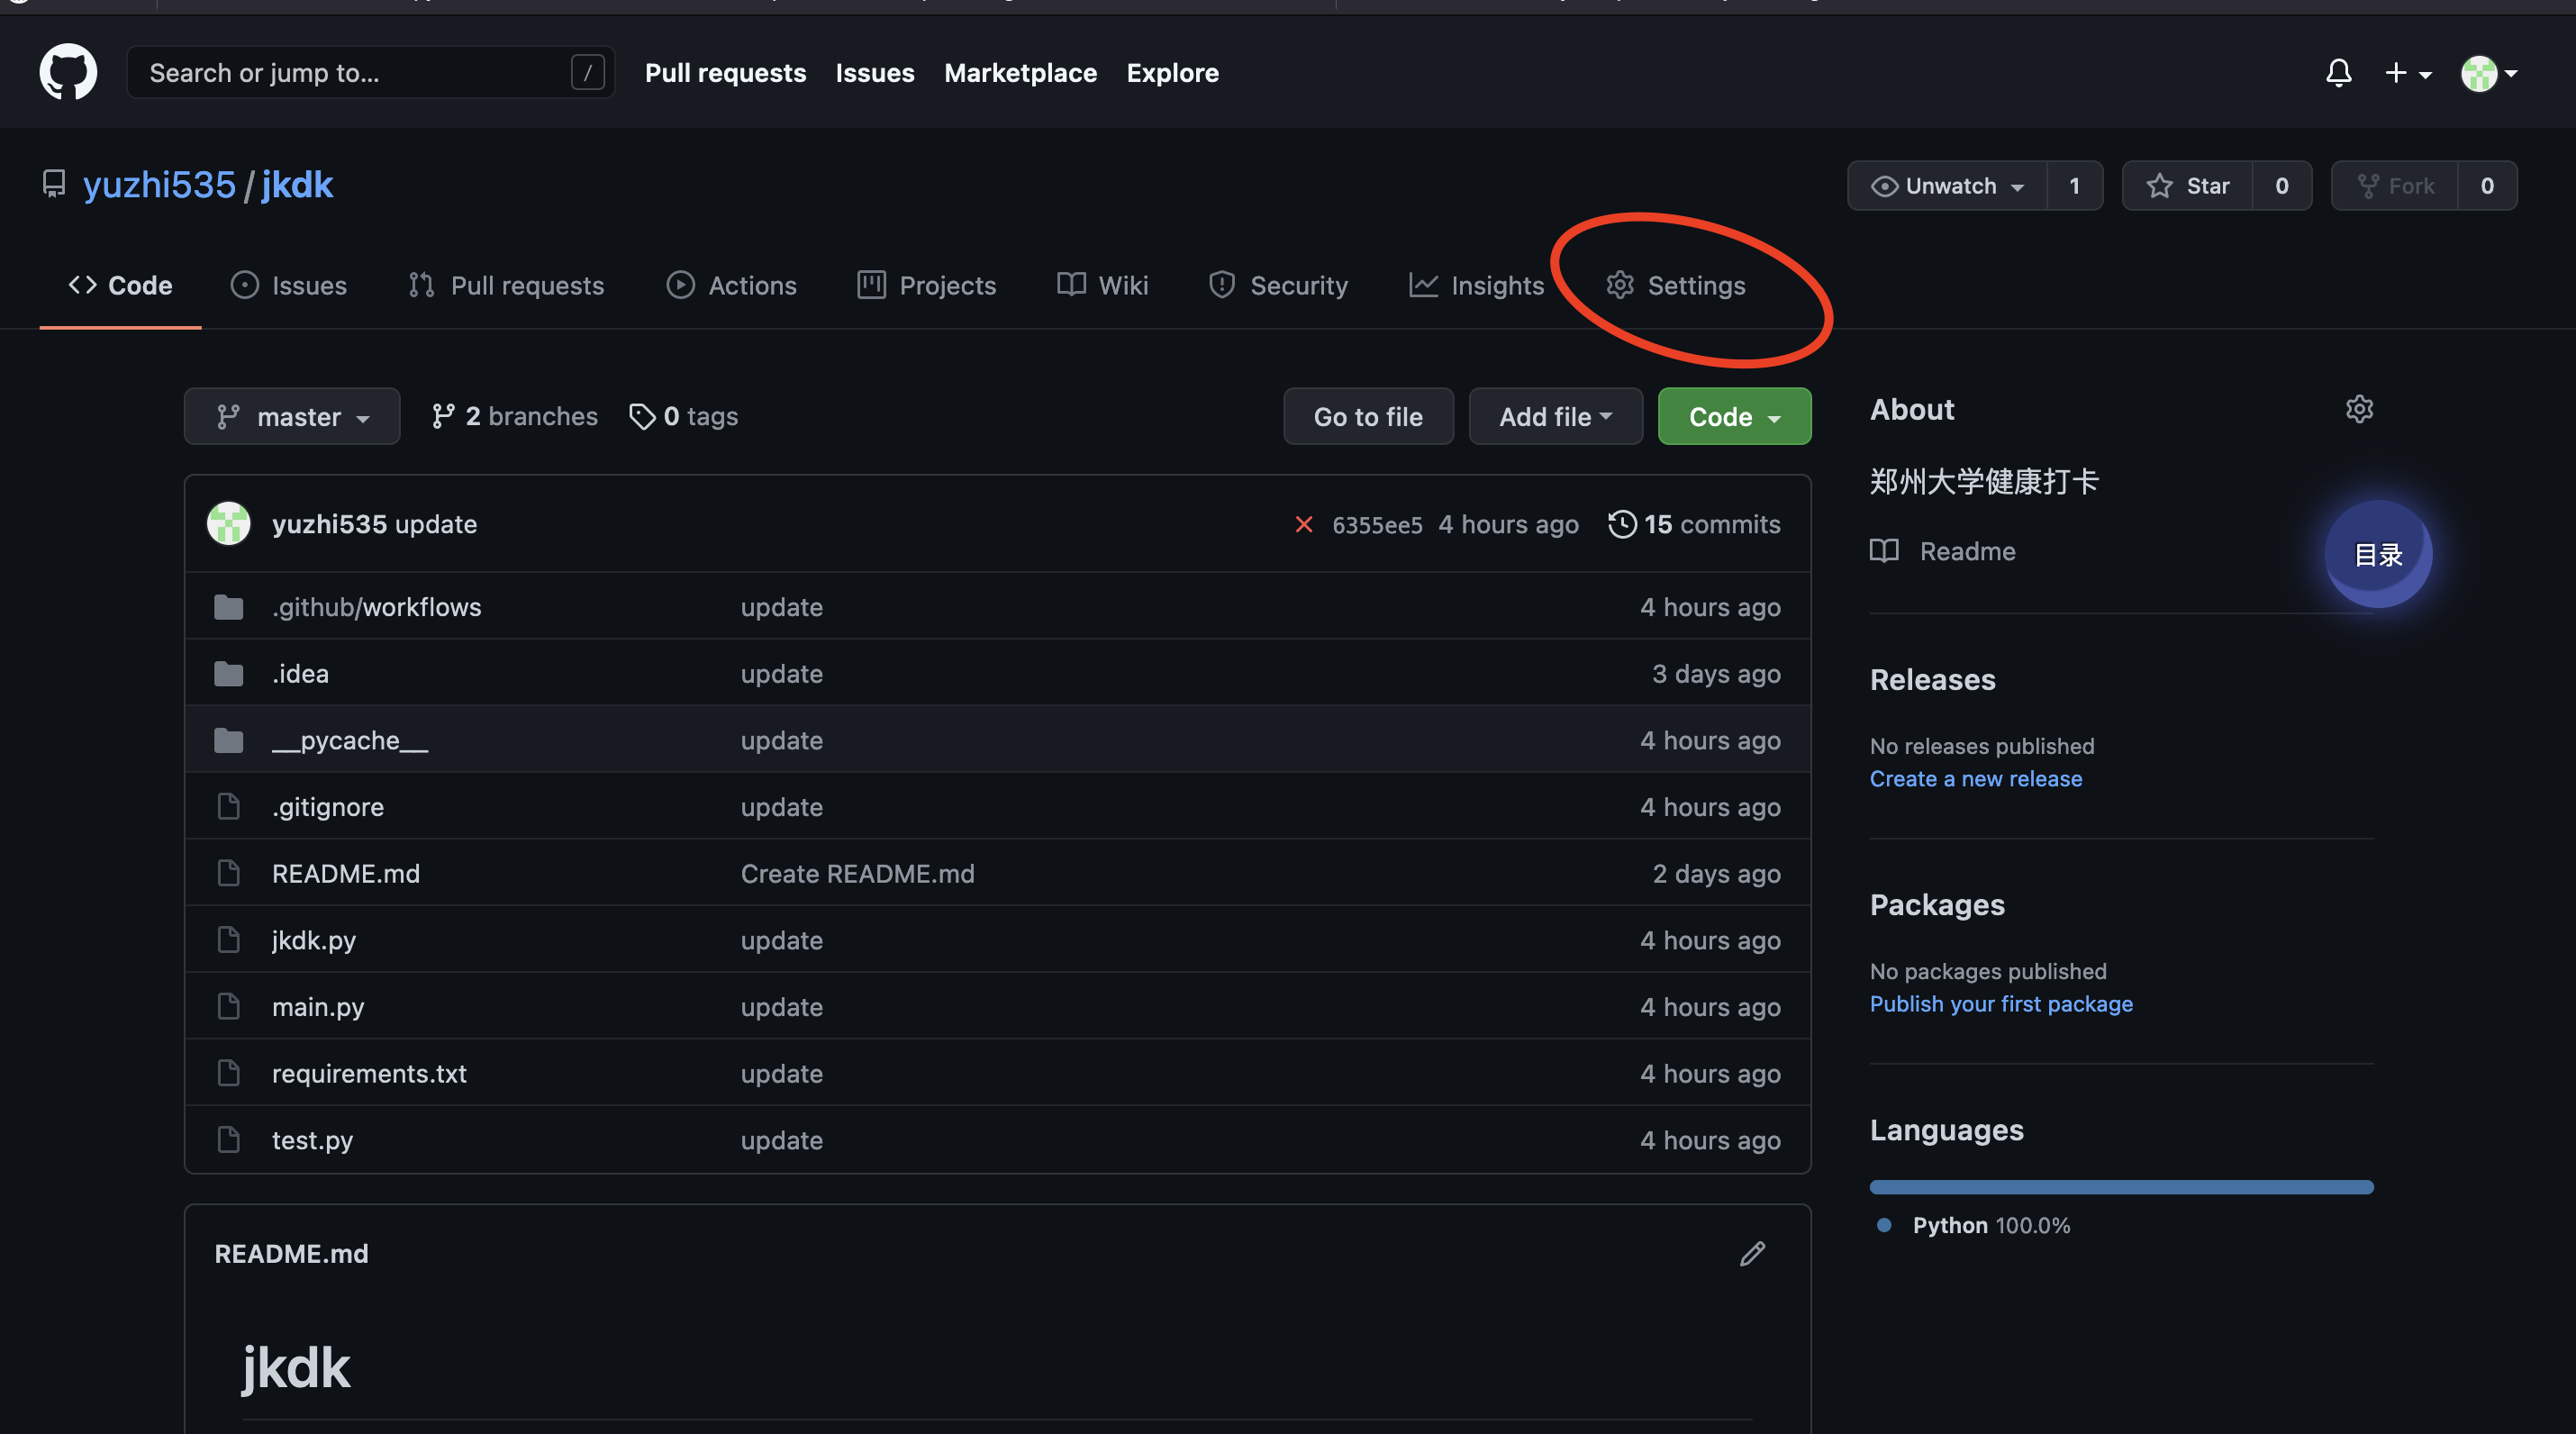Open the Packages heading link

(1937, 905)
